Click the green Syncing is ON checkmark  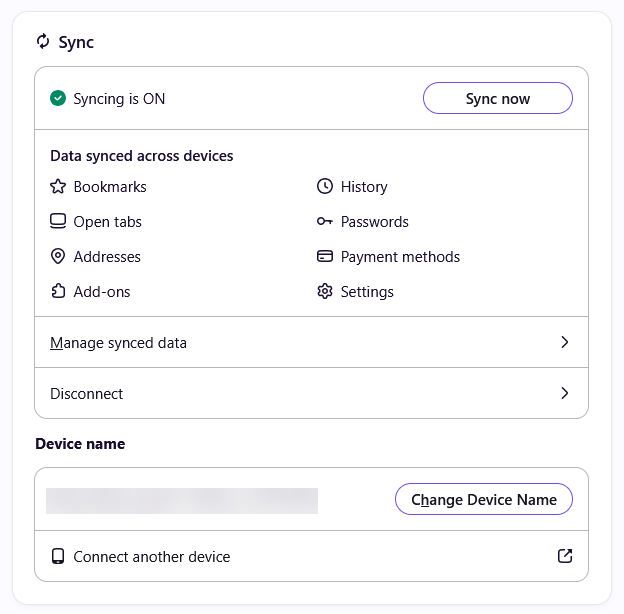pos(58,98)
